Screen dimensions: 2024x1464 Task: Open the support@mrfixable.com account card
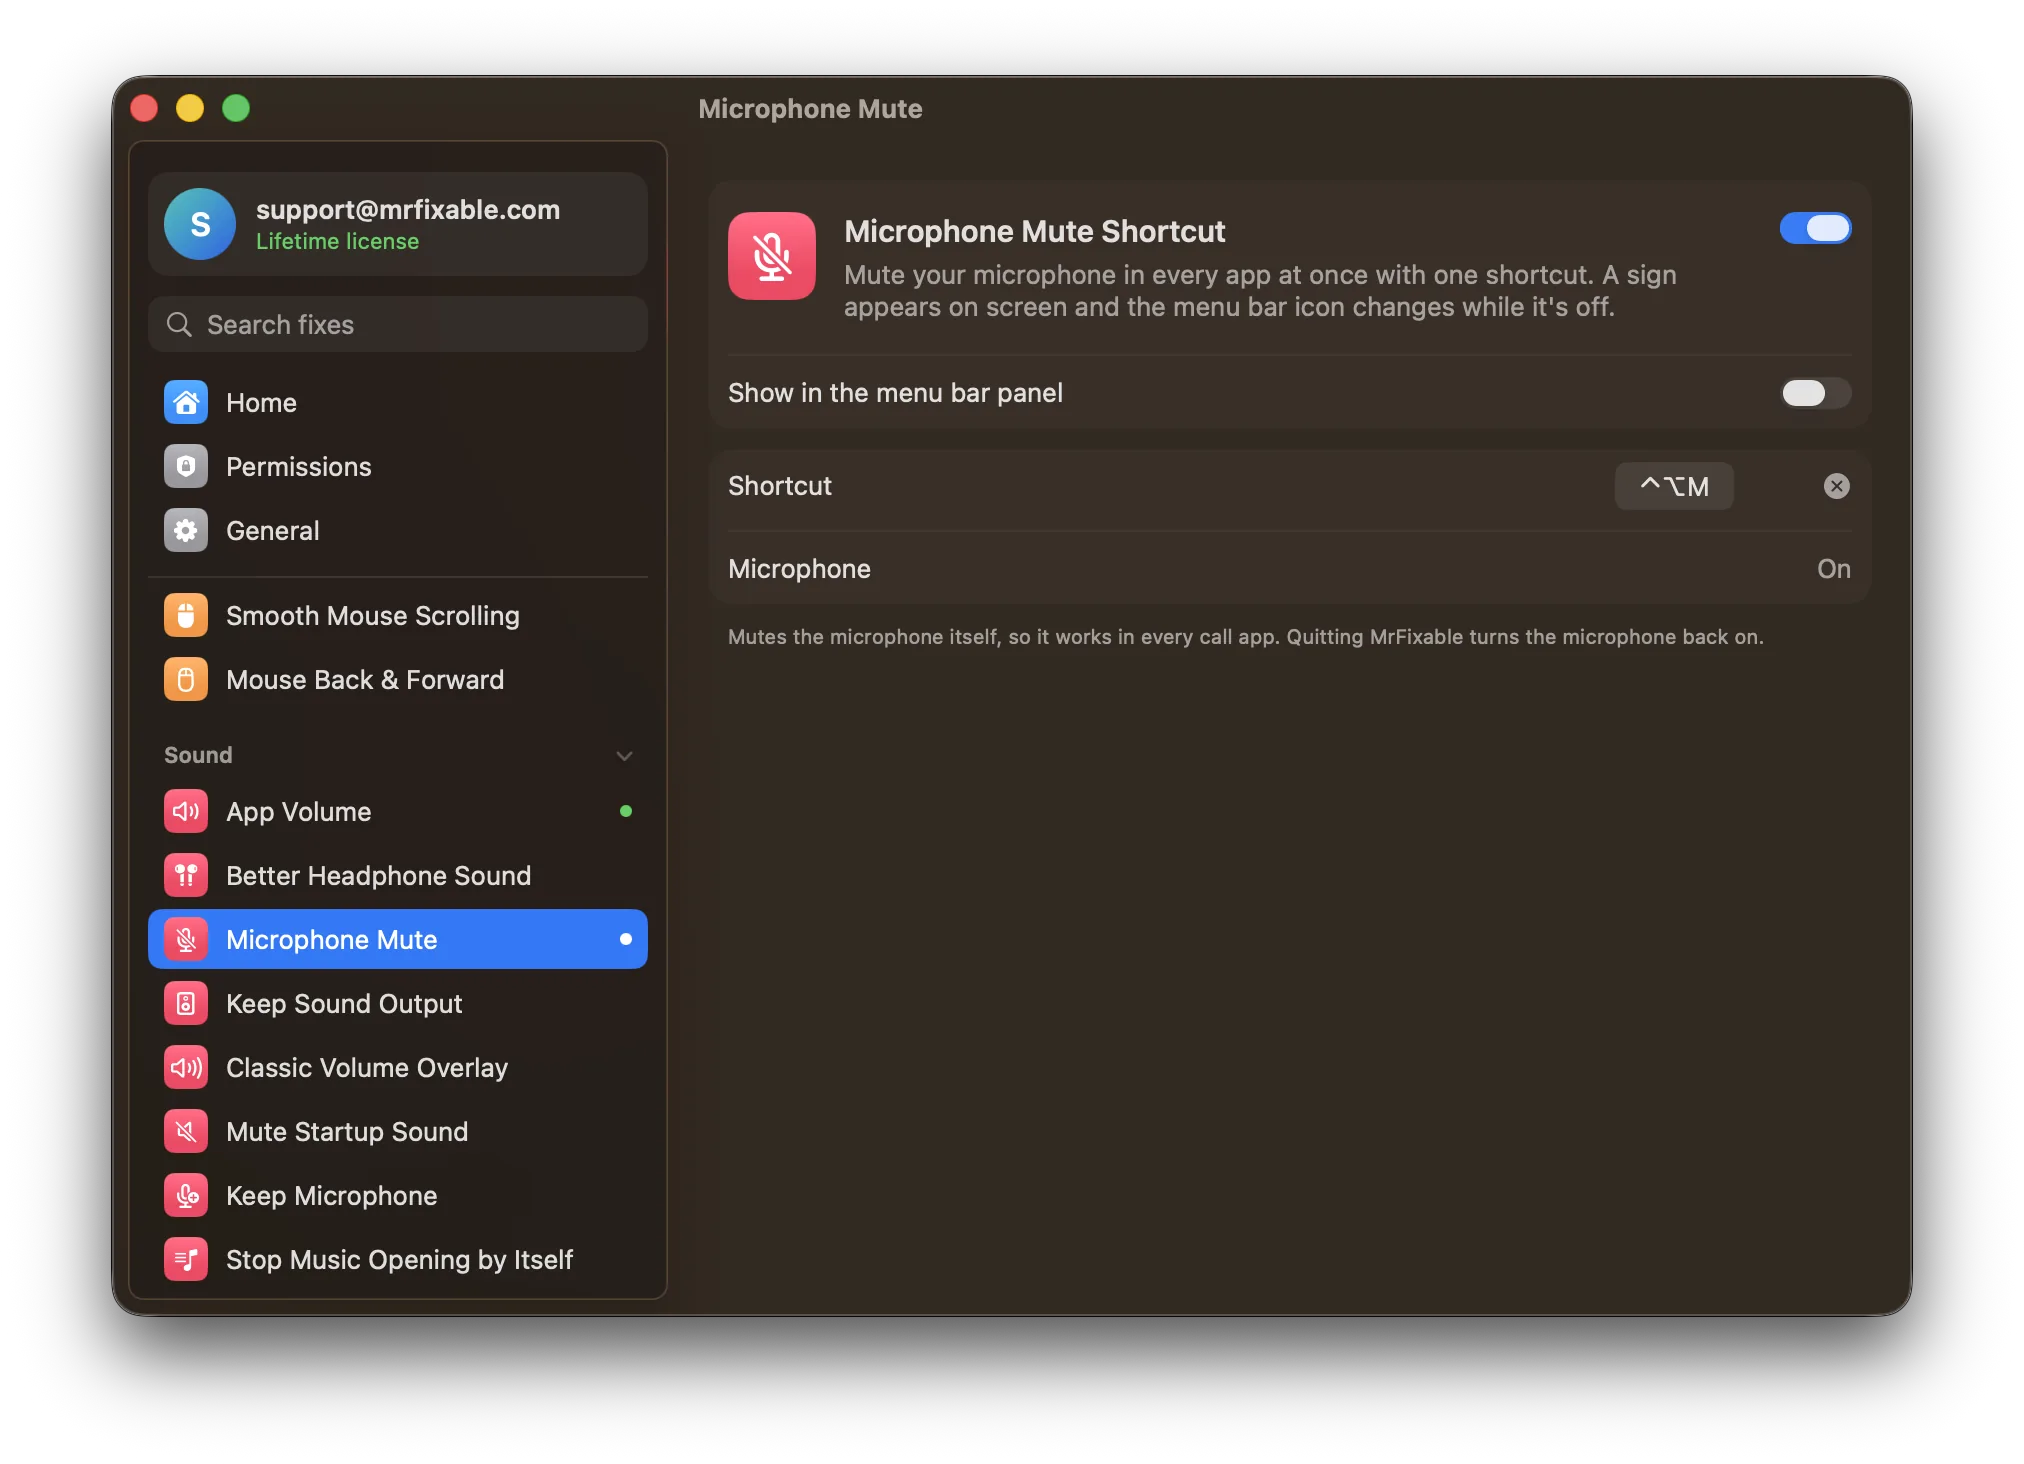(x=398, y=224)
